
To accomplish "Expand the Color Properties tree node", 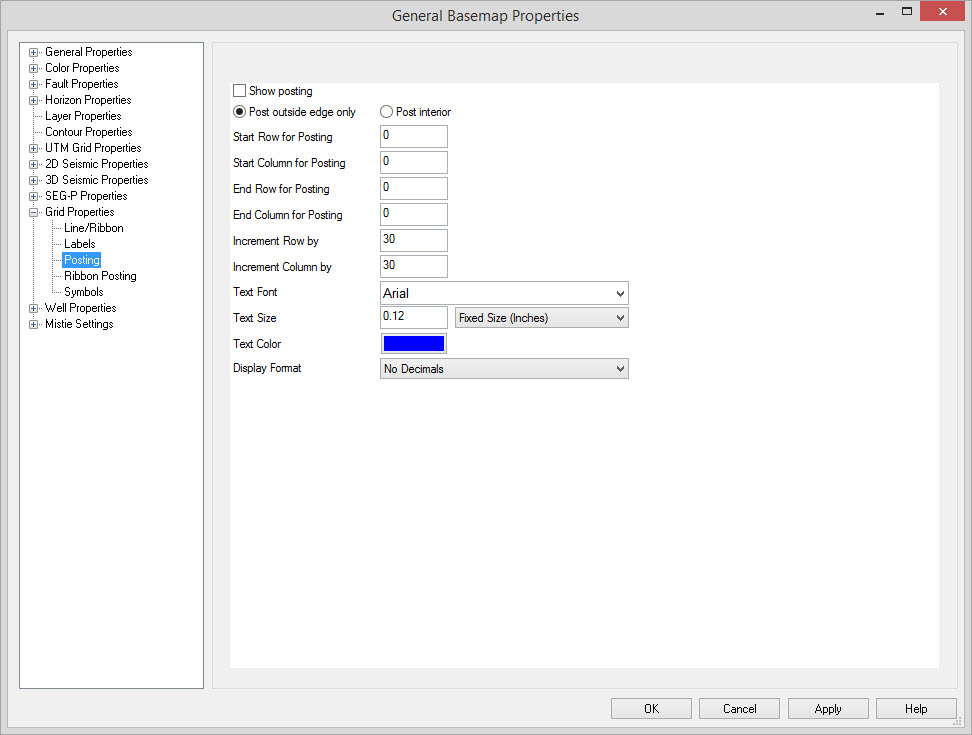I will tap(34, 68).
